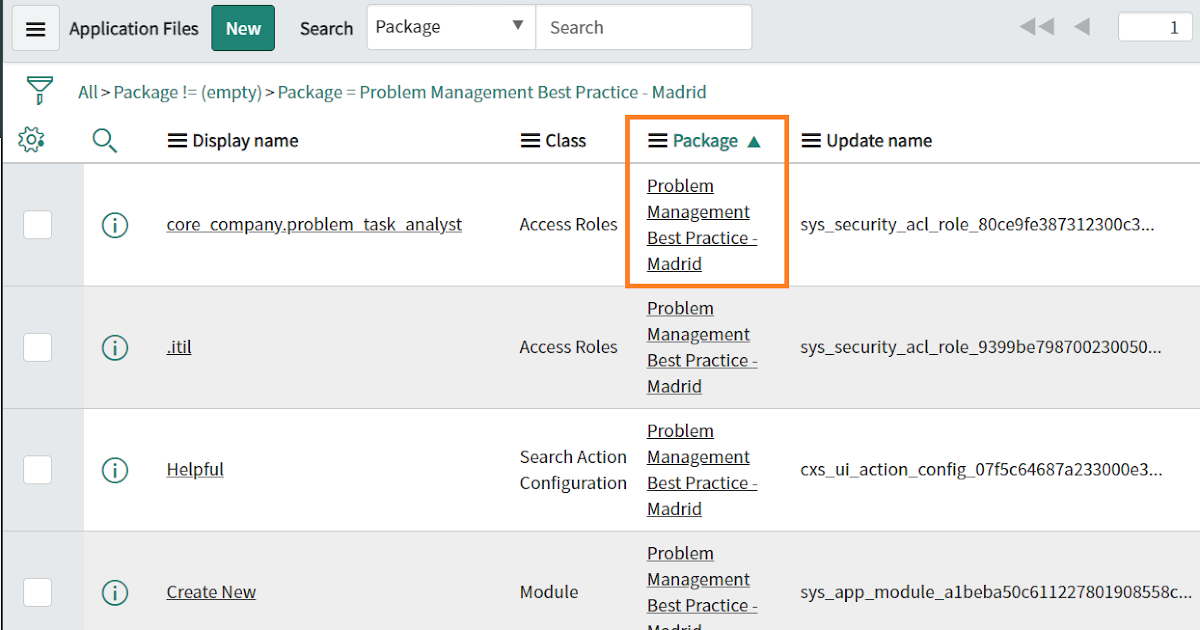Check the first row's selection checkbox
The width and height of the screenshot is (1200, 630).
click(37, 224)
